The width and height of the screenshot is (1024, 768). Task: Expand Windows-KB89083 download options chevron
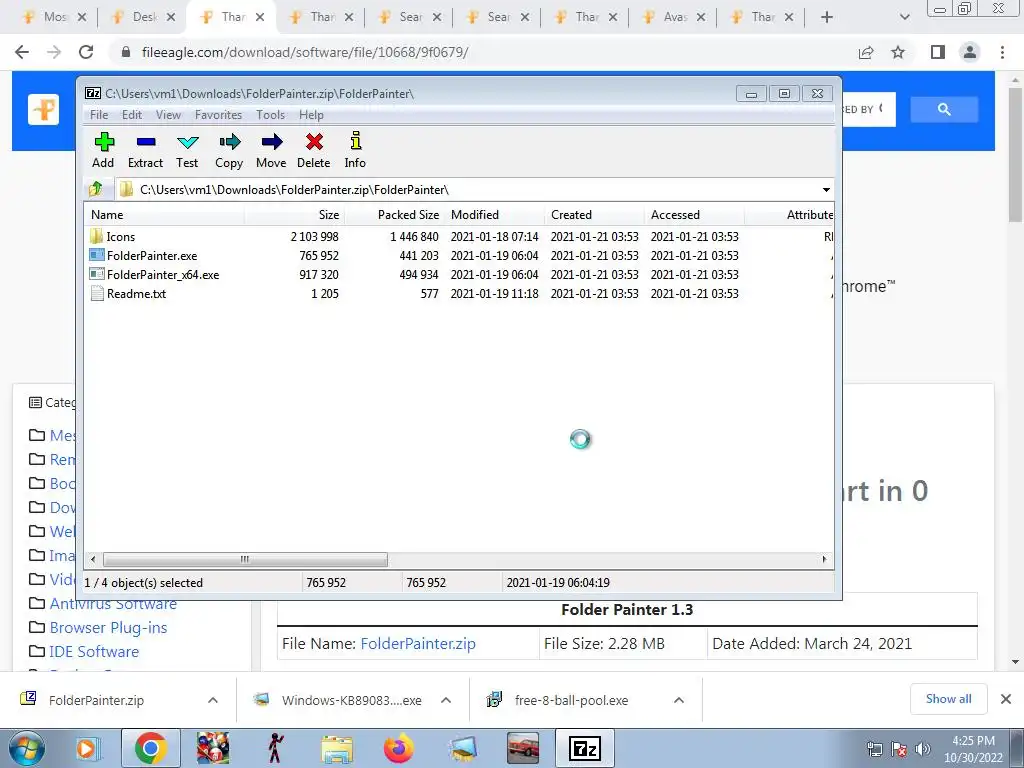pos(446,700)
